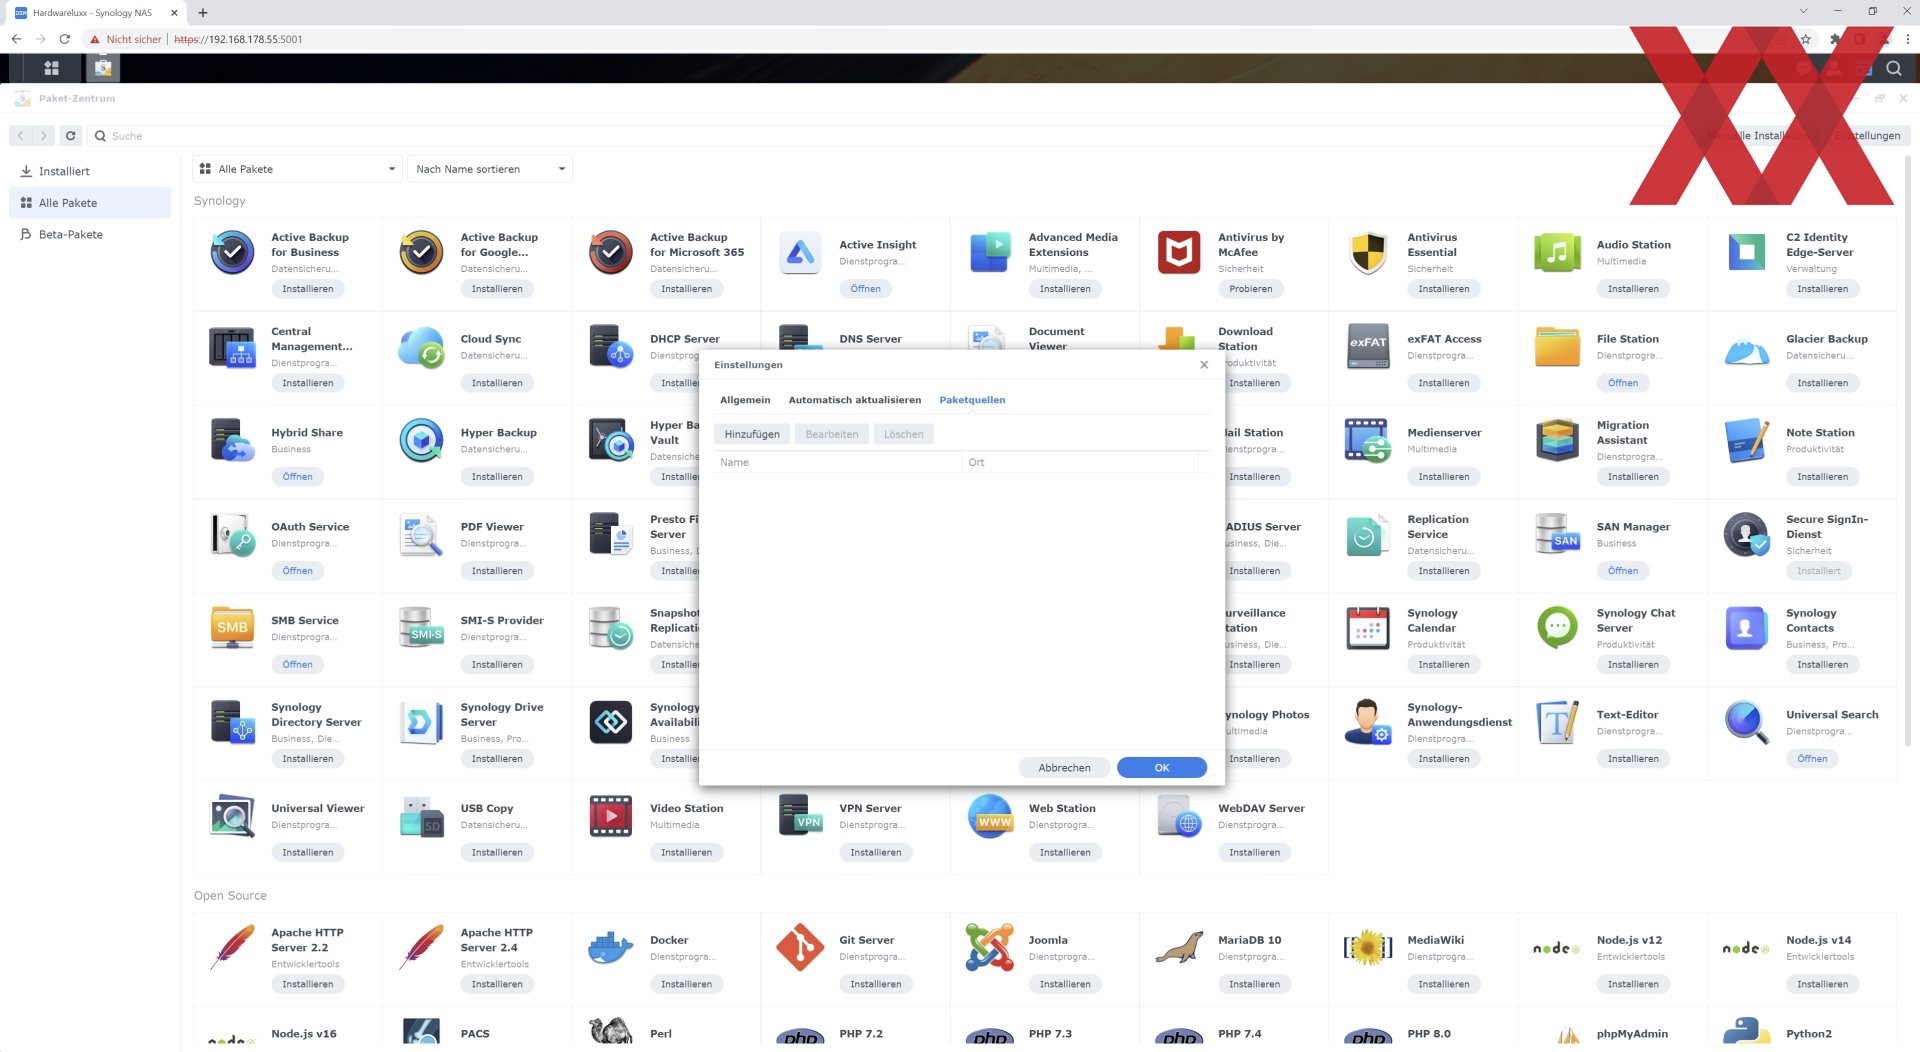The image size is (1920, 1052).
Task: Click the Migration Assistant icon
Action: coord(1557,441)
